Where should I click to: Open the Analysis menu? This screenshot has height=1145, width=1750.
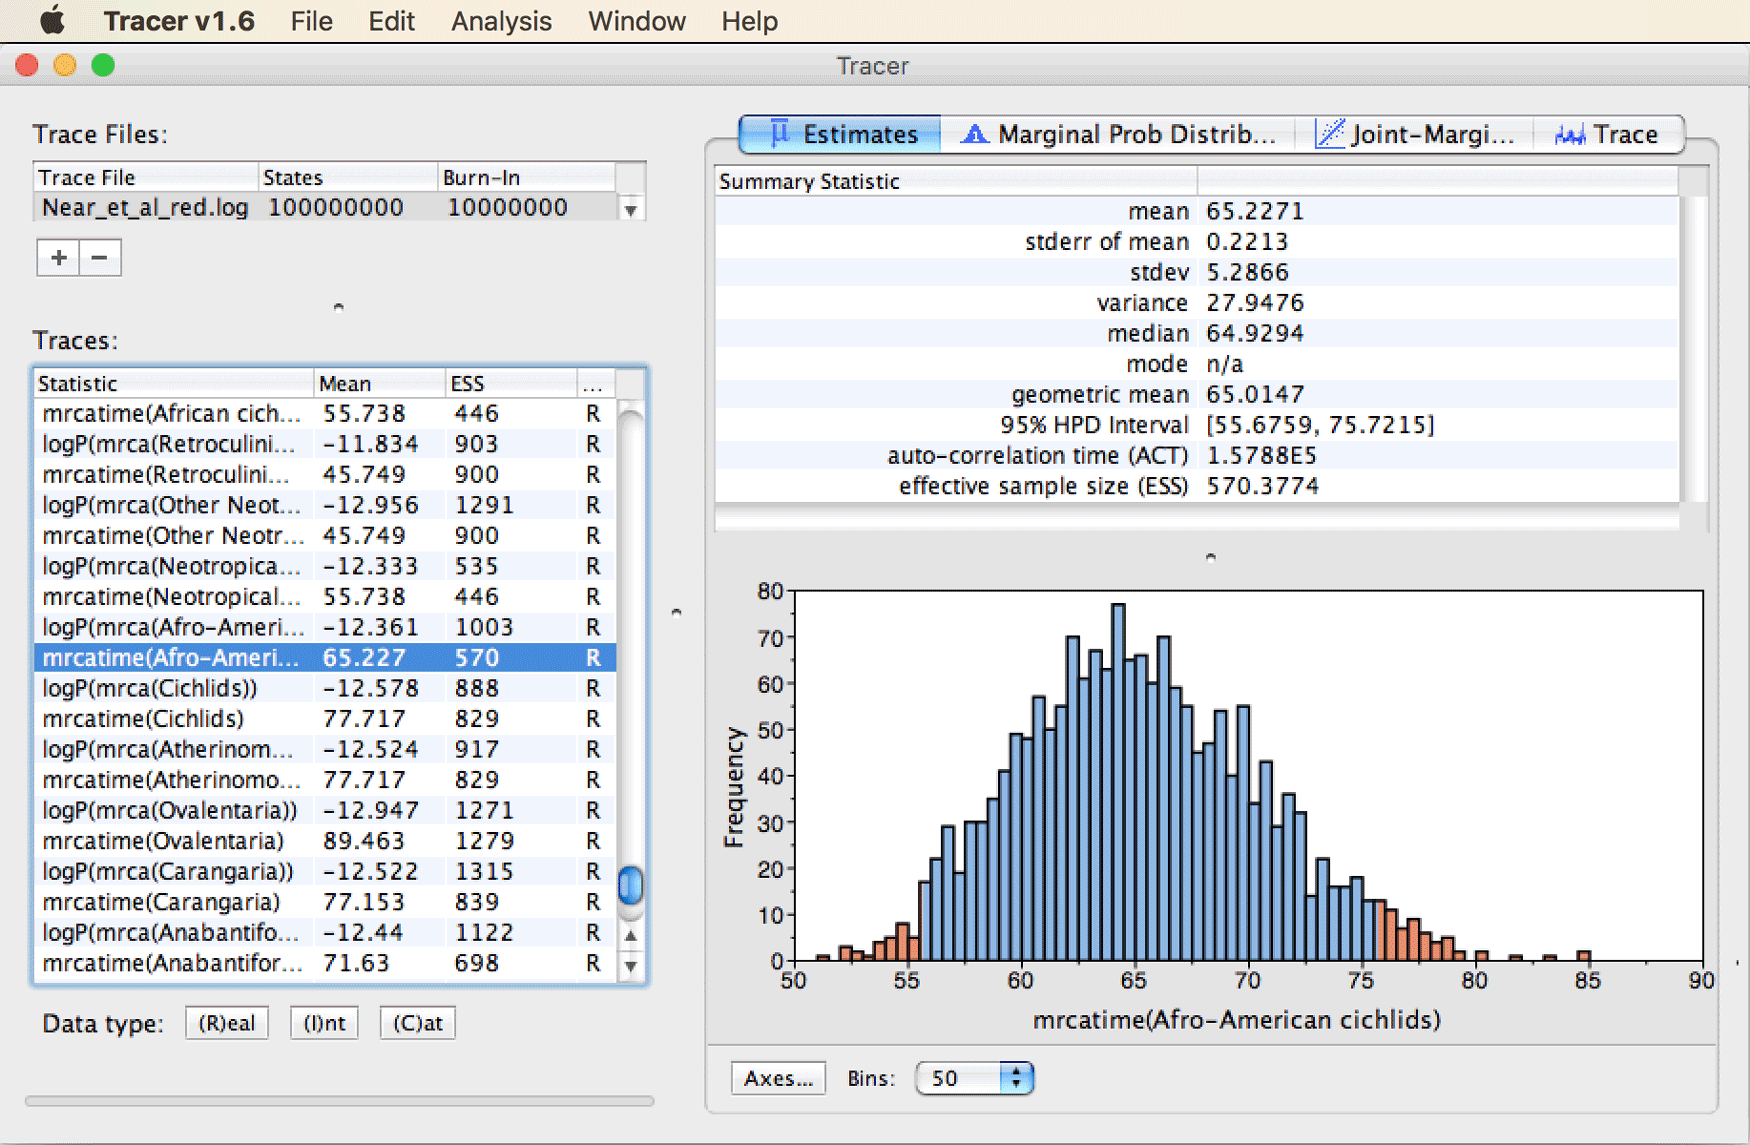(x=501, y=21)
